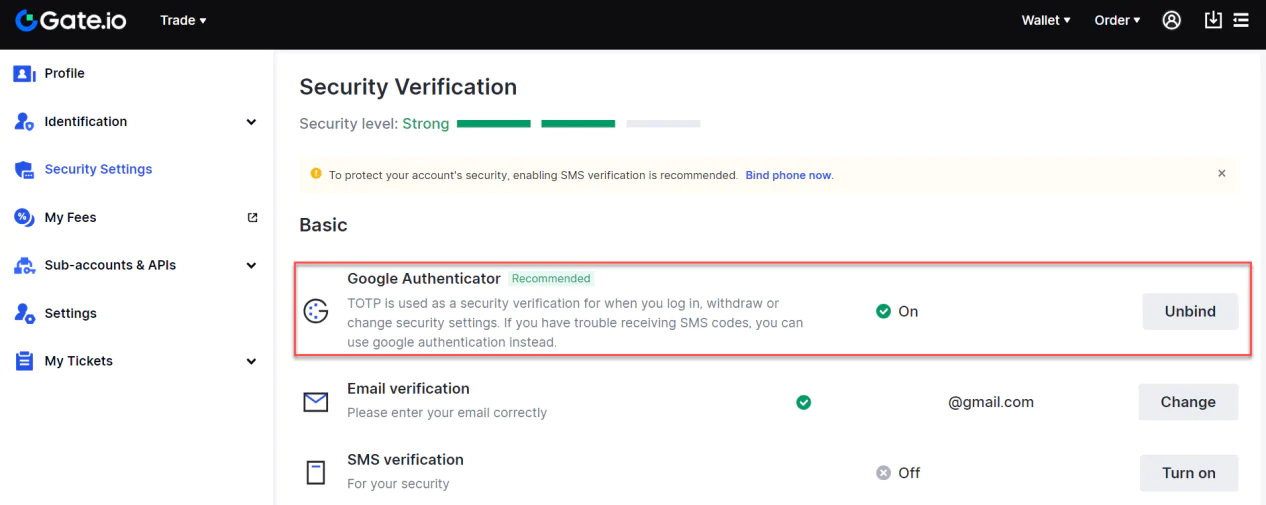The image size is (1266, 505).
Task: Click the My Fees percent icon
Action: click(x=24, y=218)
